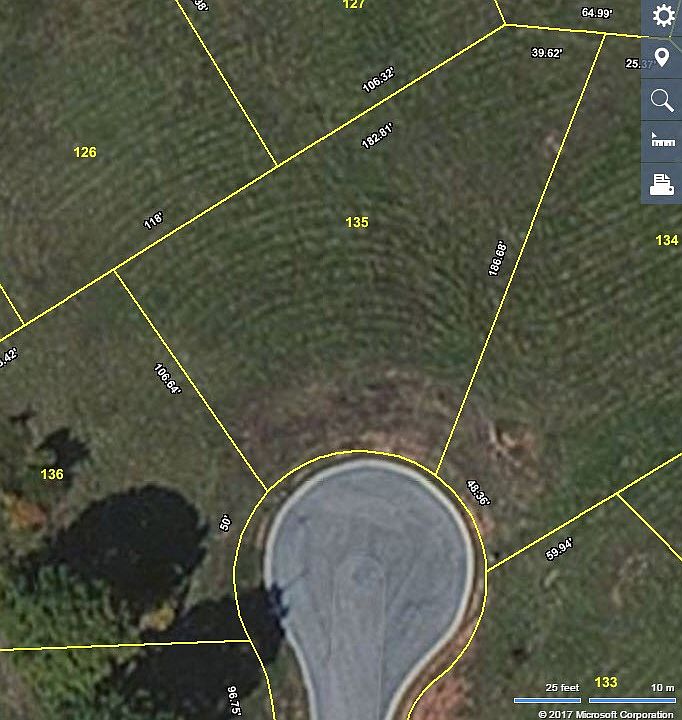Select parcel label 134

pos(667,240)
